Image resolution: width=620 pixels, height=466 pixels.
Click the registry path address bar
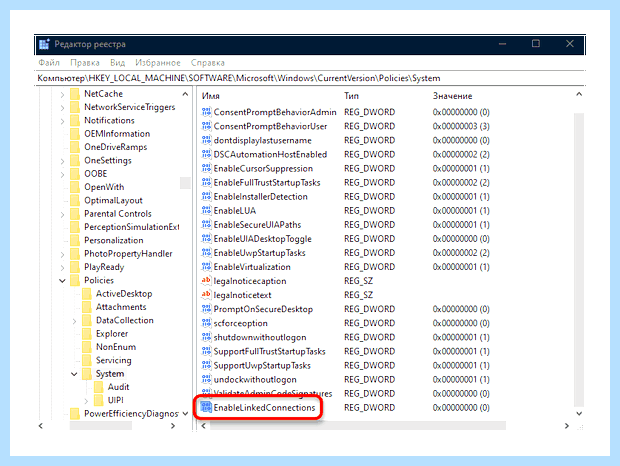tap(310, 78)
